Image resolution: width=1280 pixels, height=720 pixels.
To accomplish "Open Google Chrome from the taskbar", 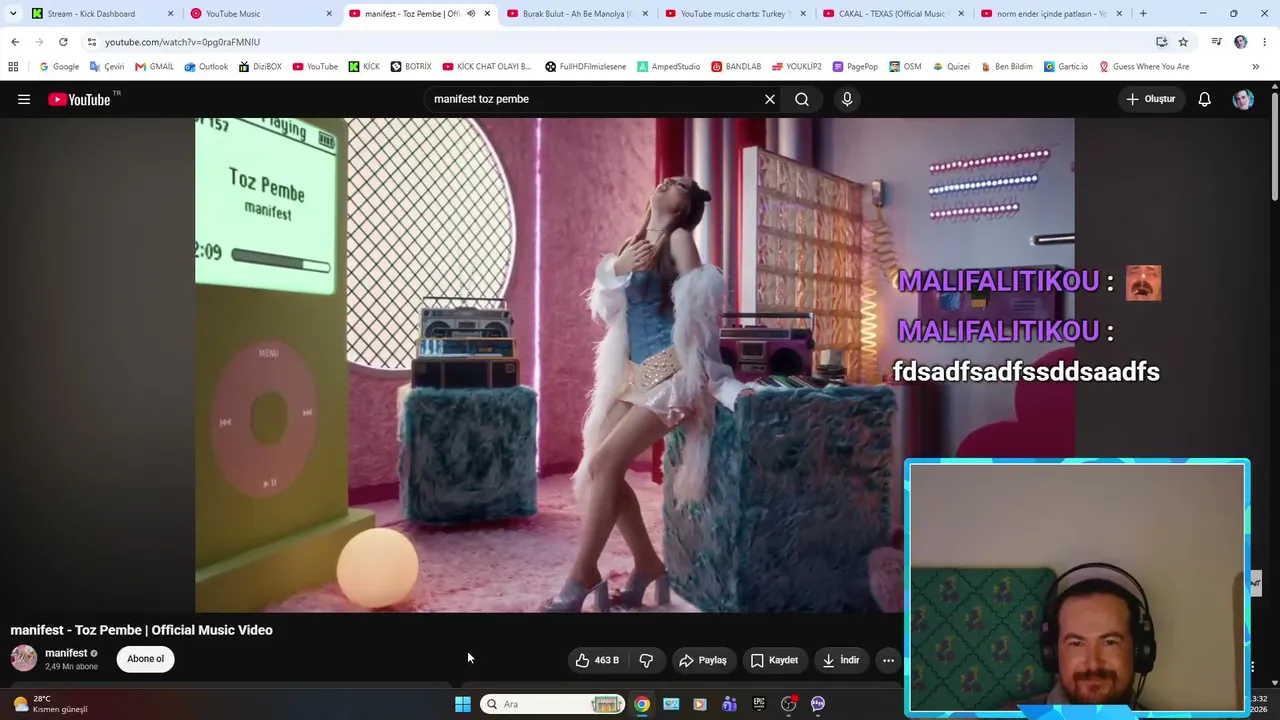I will point(642,704).
